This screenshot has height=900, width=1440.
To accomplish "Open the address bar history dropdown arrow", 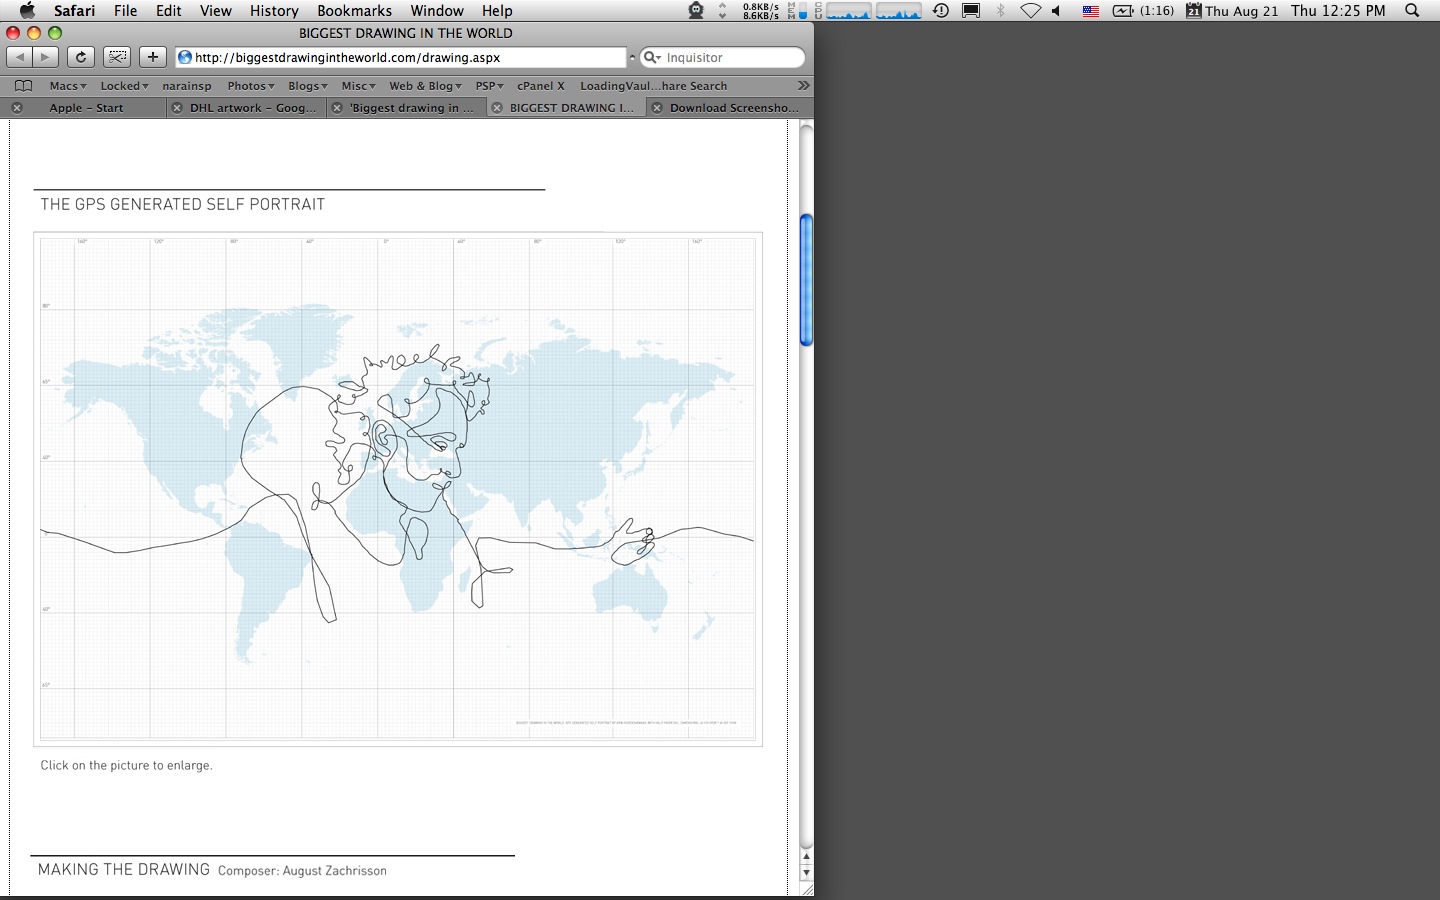I will [632, 57].
